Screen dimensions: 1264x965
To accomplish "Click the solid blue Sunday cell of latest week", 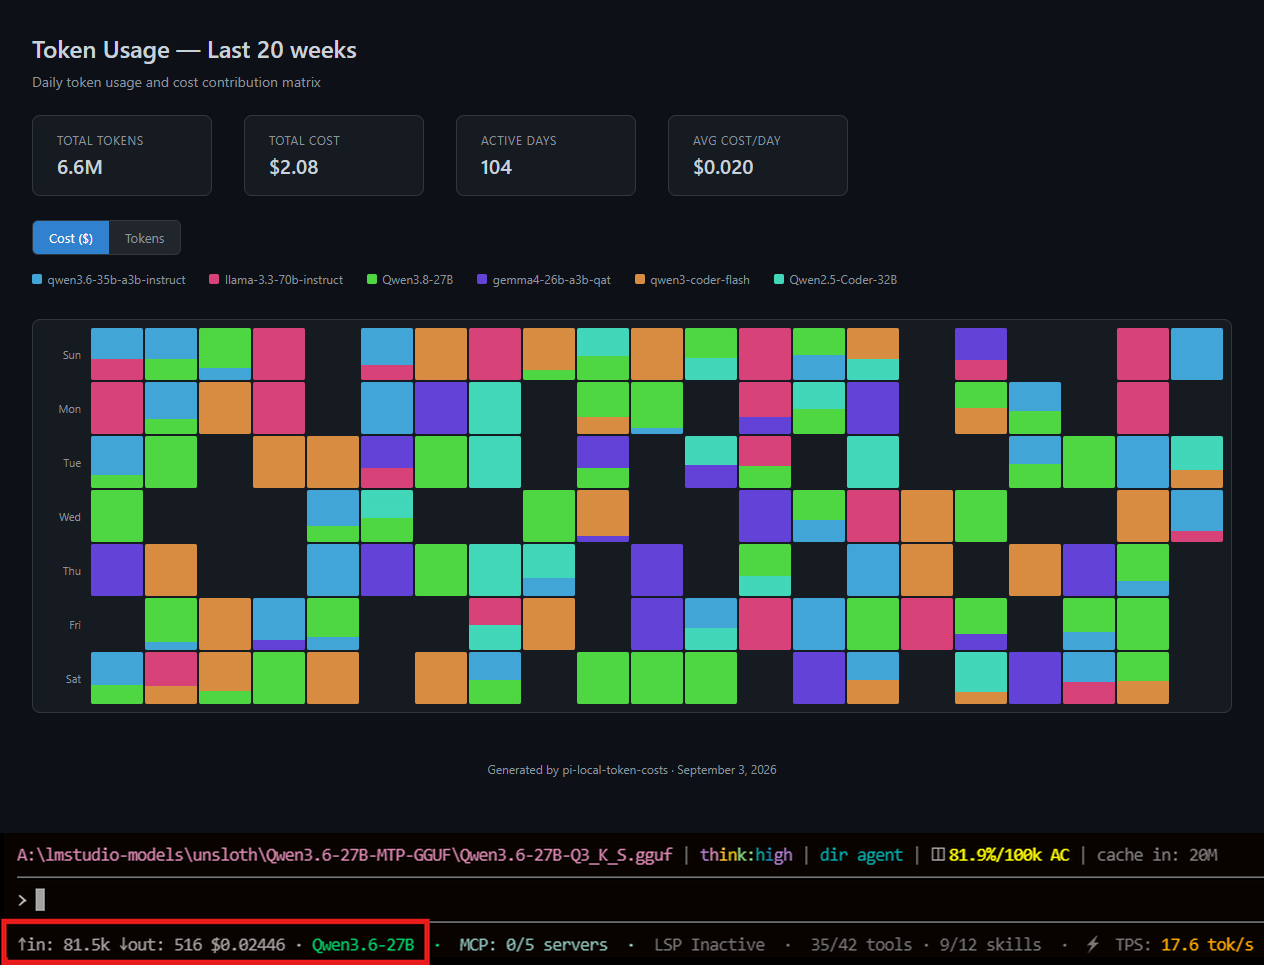I will pos(1197,354).
